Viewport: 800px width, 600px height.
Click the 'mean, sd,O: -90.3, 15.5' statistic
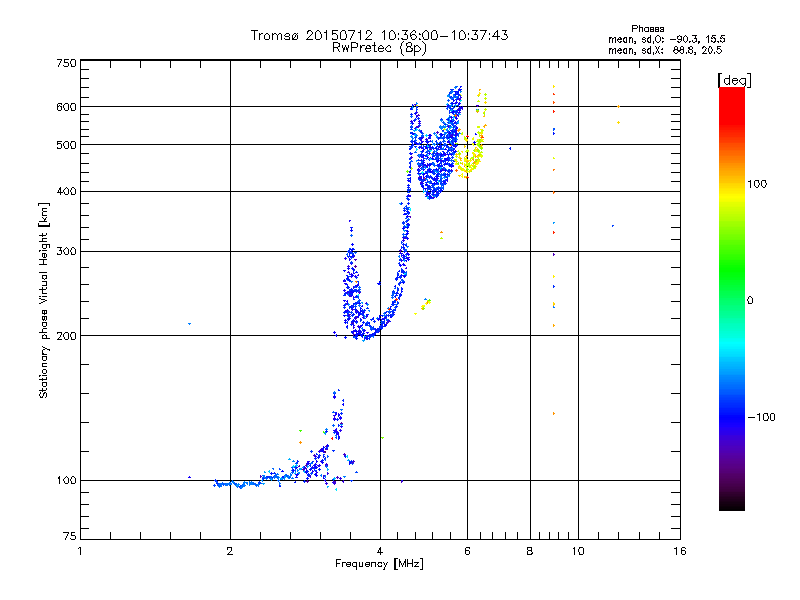(667, 39)
